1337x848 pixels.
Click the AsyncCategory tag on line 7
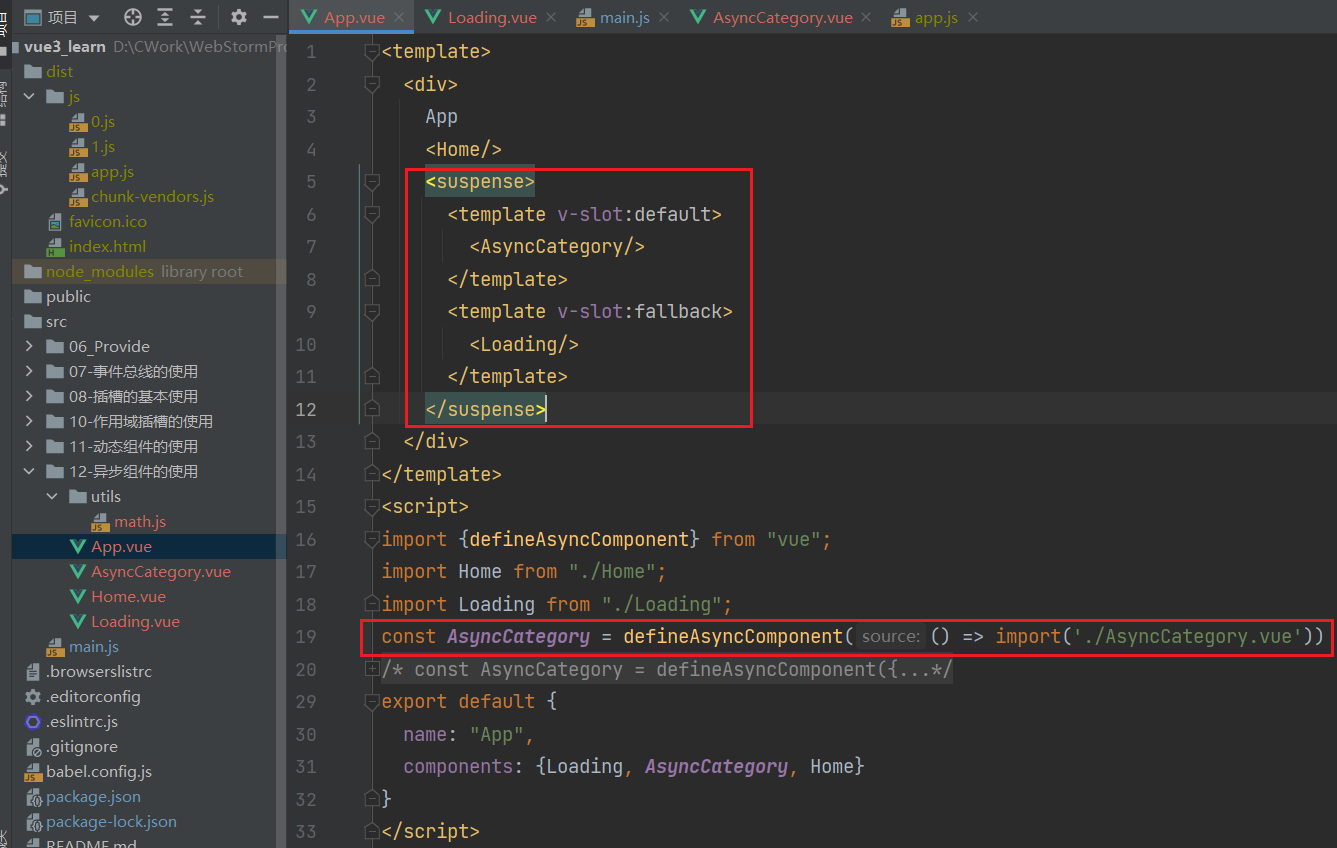coord(557,246)
